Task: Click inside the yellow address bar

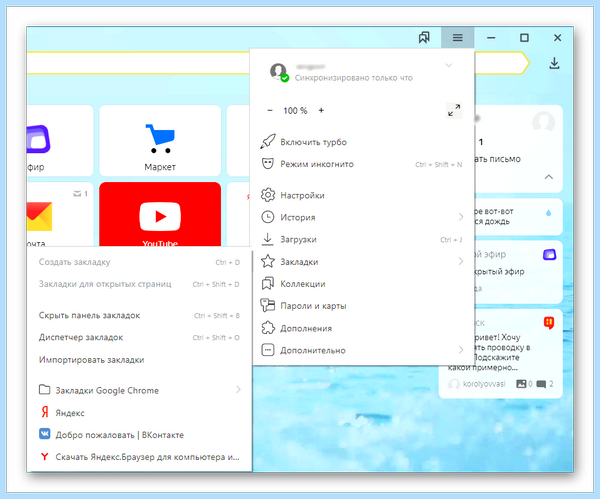Action: [x=139, y=63]
